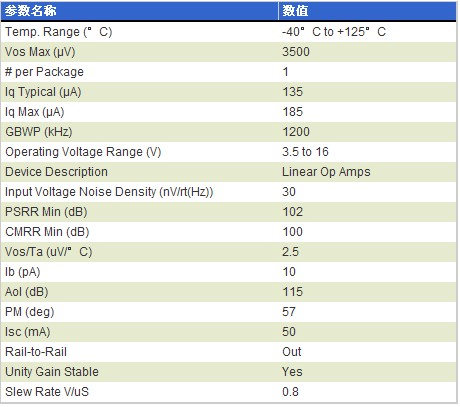This screenshot has width=460, height=407.
Task: Select the Ib value 10
Action: (289, 272)
